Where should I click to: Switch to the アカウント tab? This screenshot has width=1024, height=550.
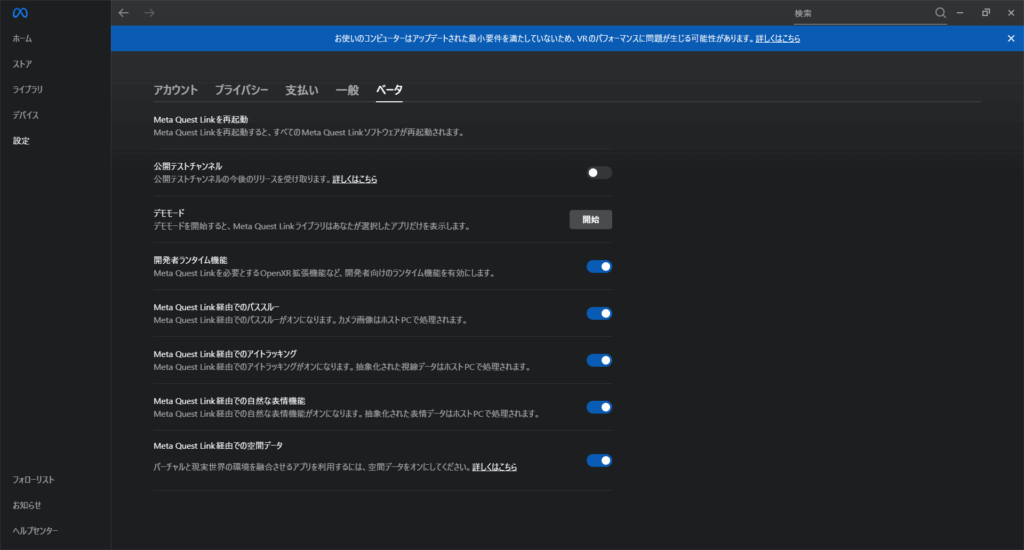pyautogui.click(x=176, y=90)
